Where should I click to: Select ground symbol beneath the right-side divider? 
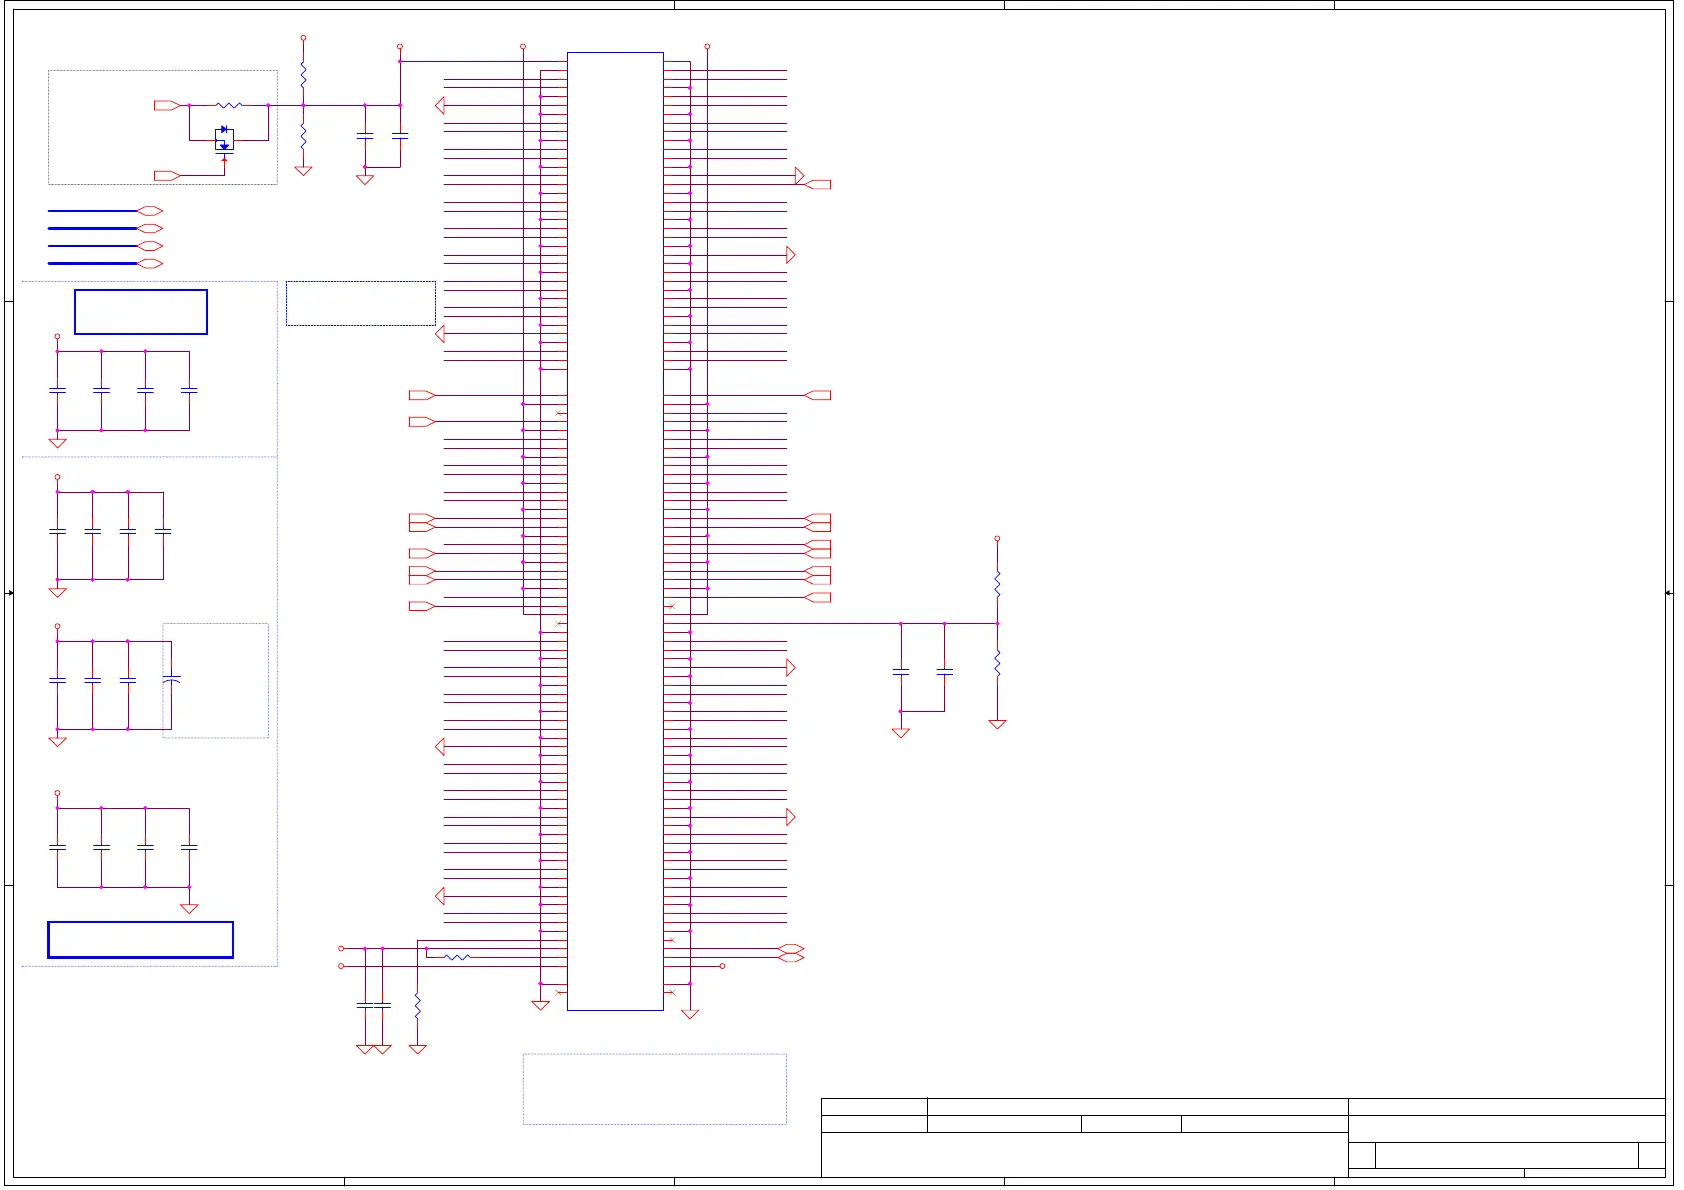pos(997,724)
